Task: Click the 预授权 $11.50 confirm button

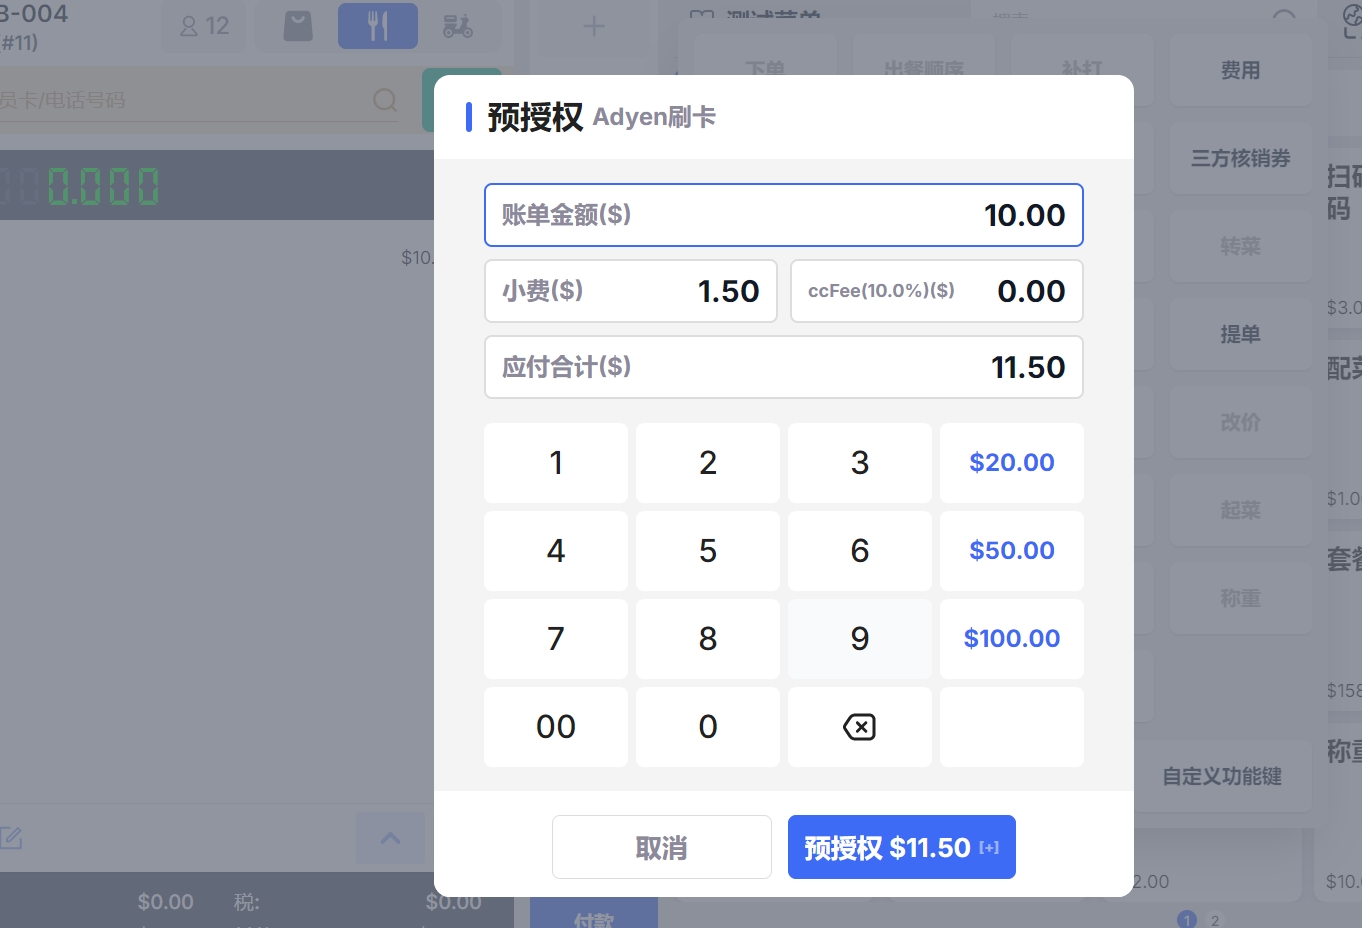Action: tap(901, 847)
